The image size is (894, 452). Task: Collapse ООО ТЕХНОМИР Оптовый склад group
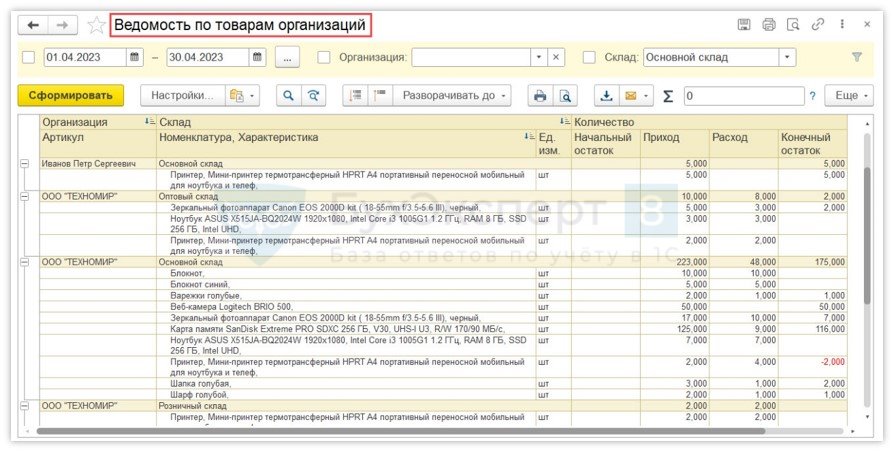coord(25,196)
